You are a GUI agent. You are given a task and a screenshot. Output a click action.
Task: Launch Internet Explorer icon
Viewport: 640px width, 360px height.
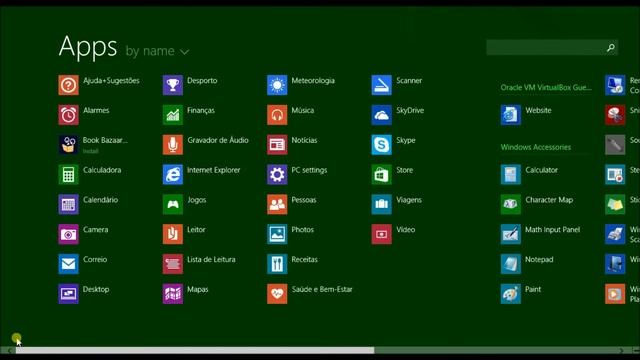point(173,174)
